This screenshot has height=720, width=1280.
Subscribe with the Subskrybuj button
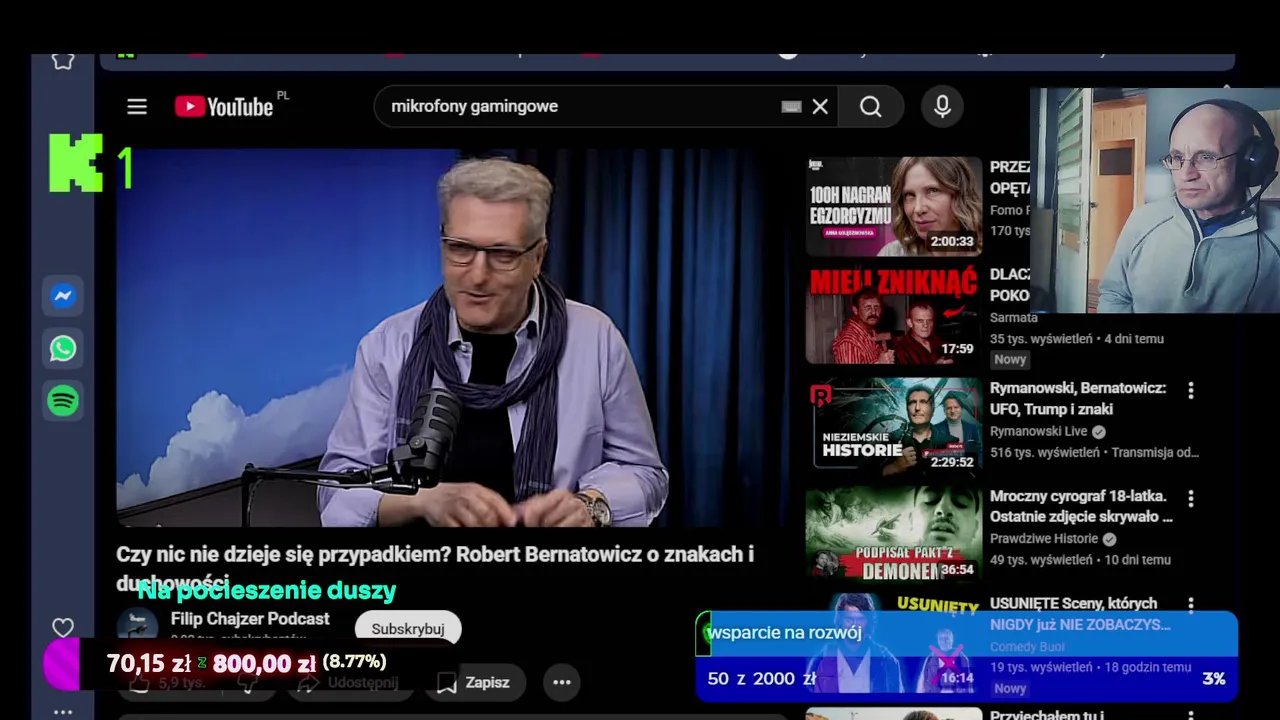click(408, 629)
